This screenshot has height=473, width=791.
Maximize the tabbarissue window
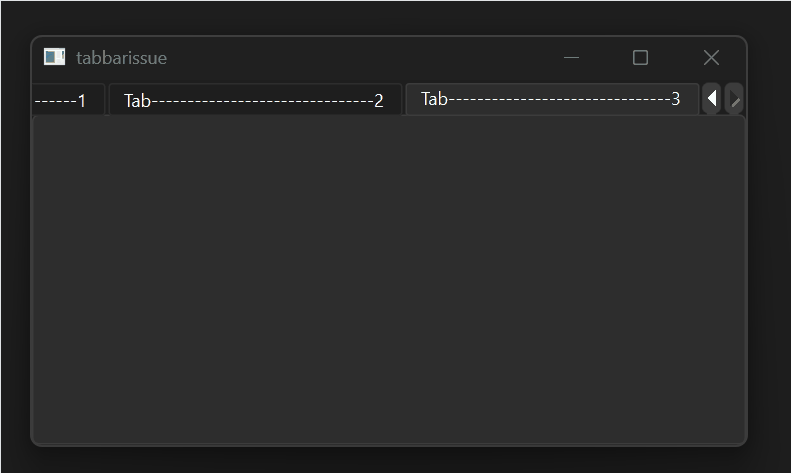(640, 57)
